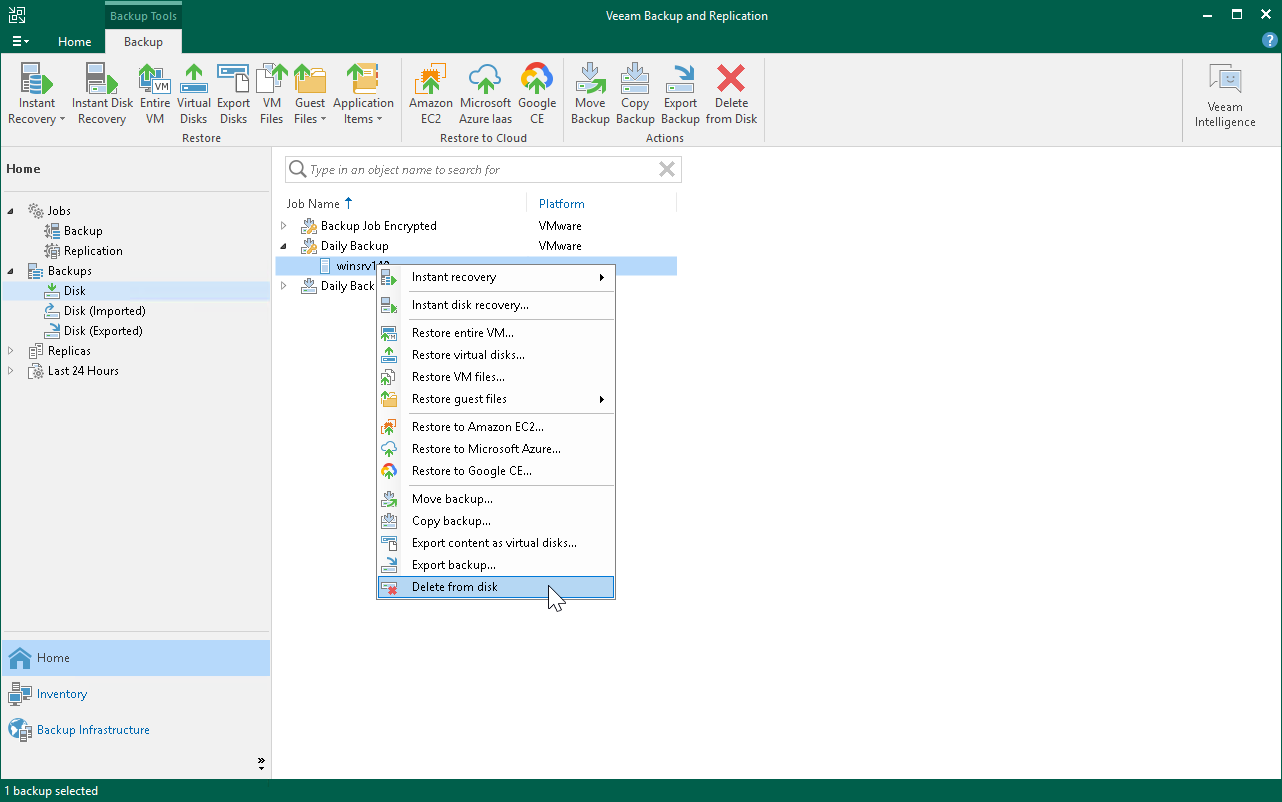Click VM Files ribbon icon

272,94
